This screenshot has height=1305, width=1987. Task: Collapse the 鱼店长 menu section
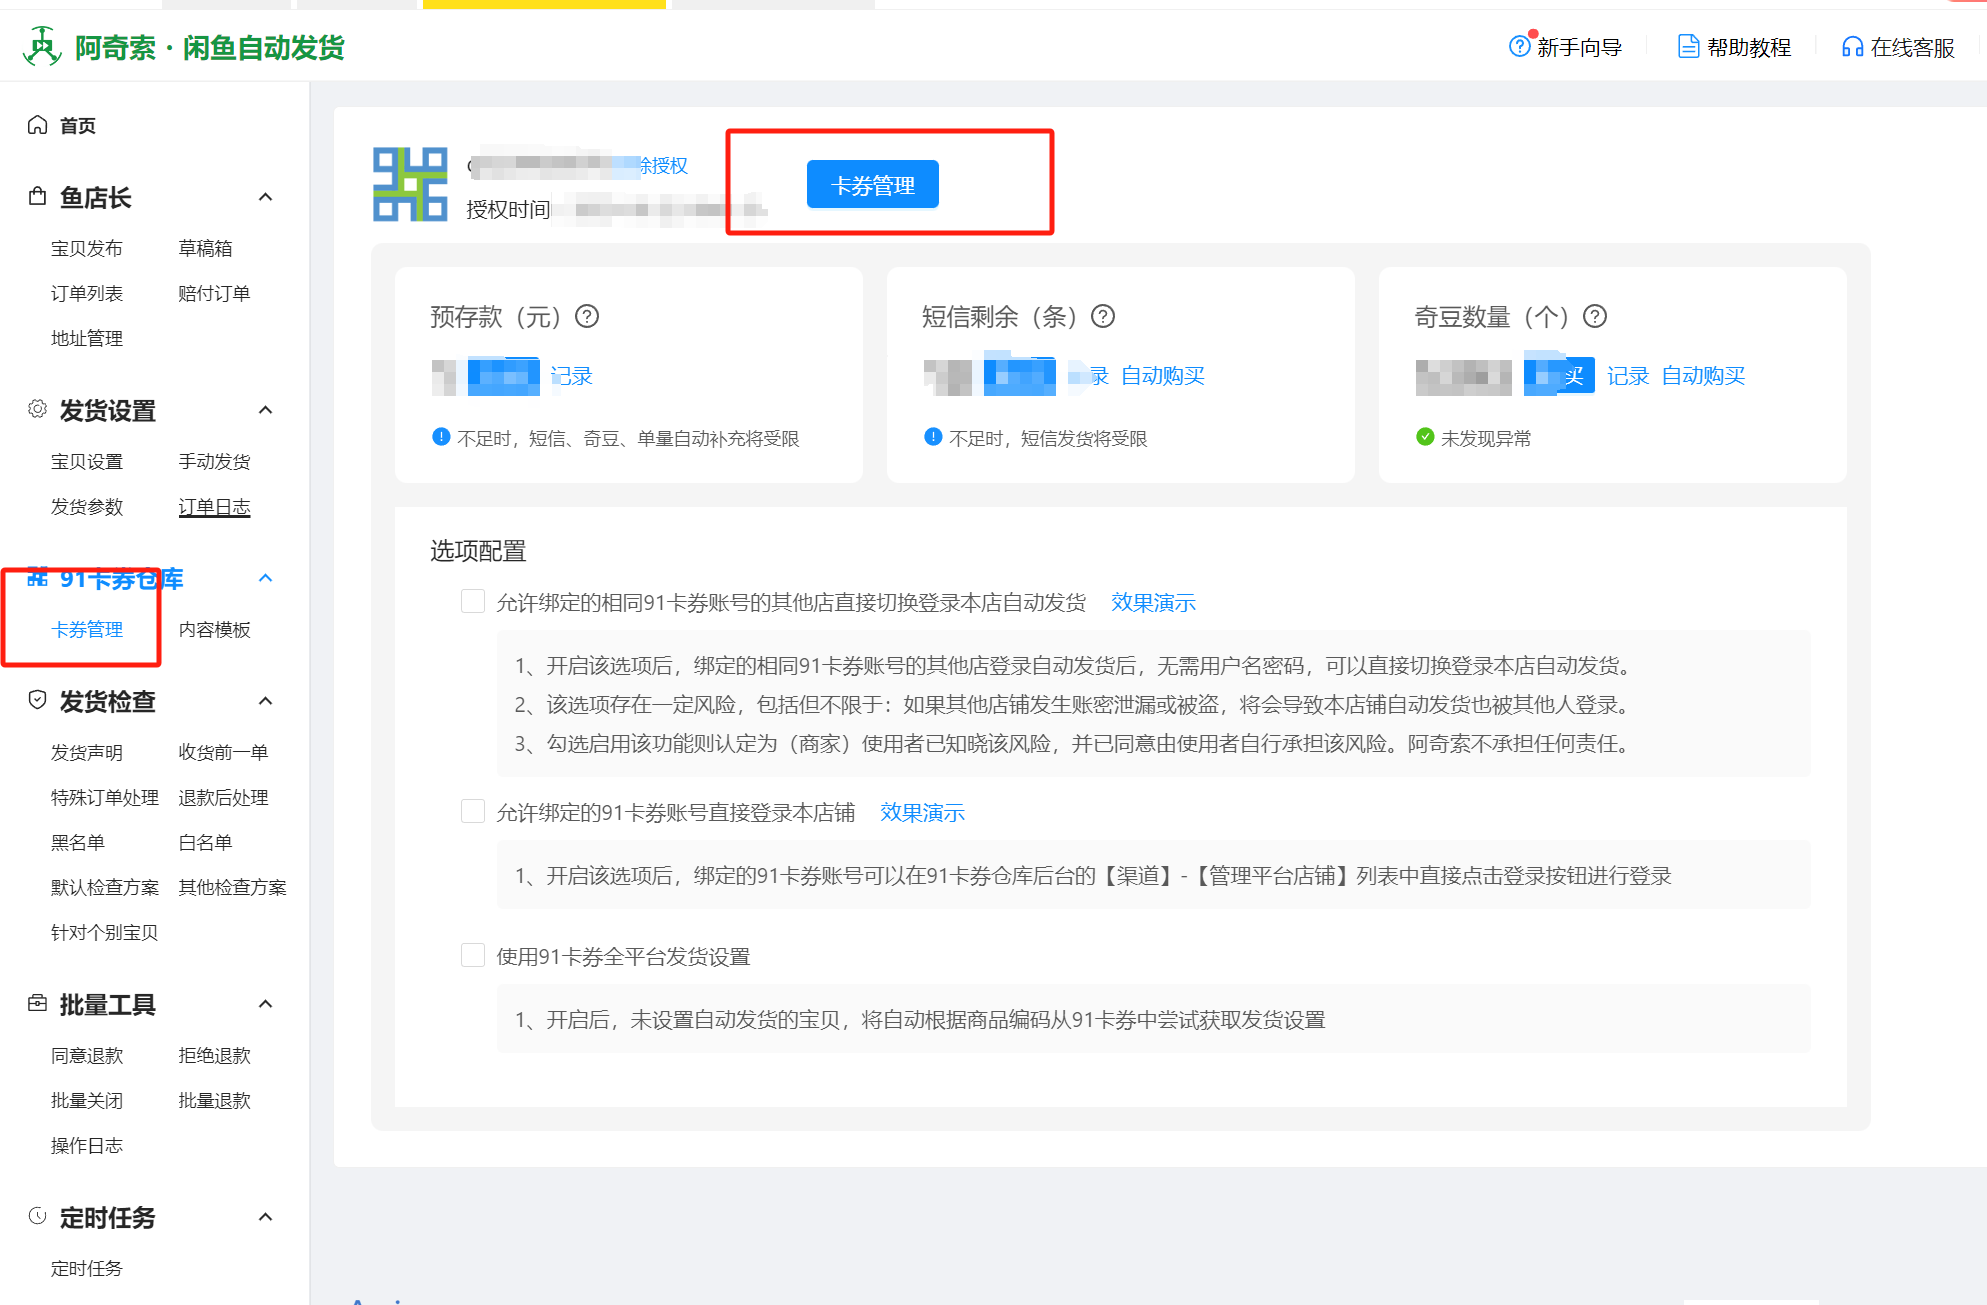(265, 197)
